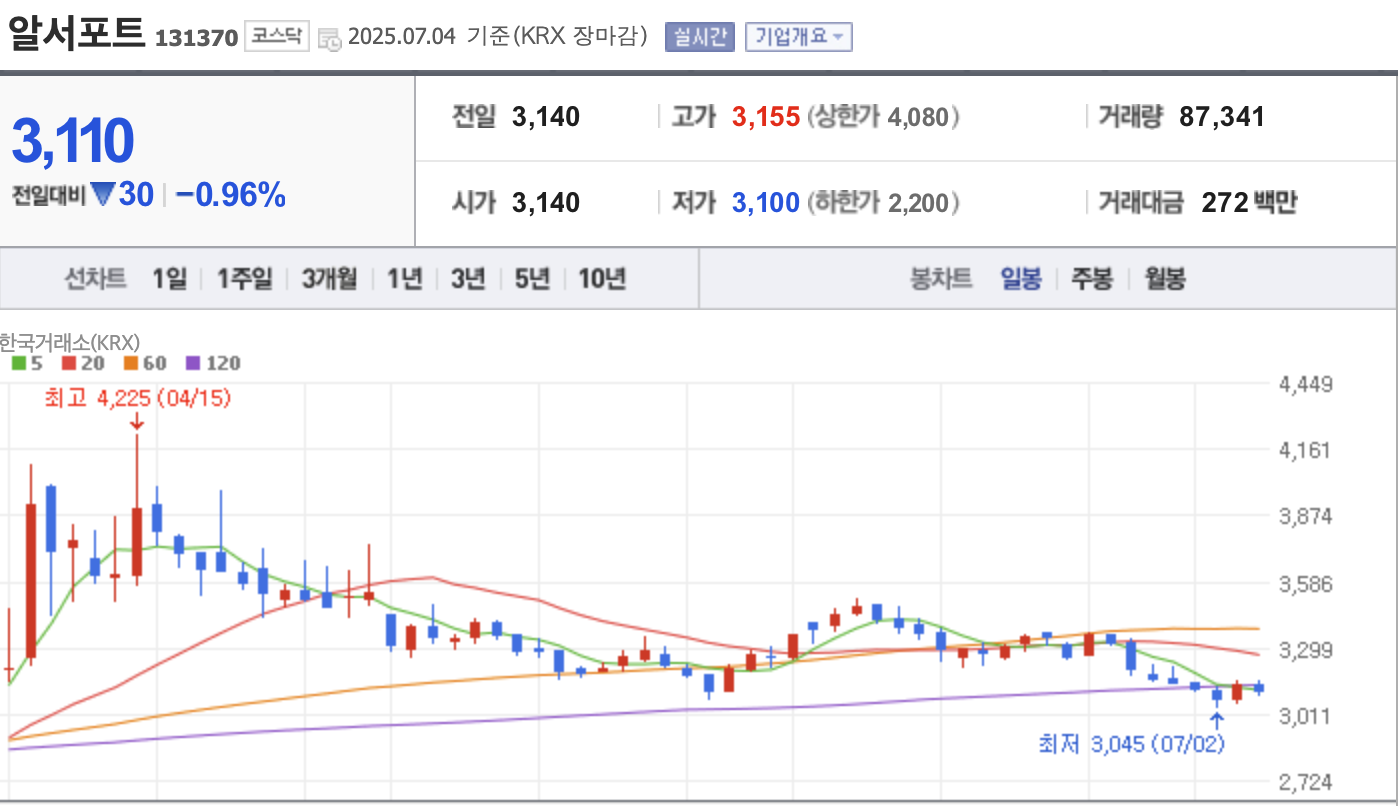Viewport: 1398px width, 806px height.
Task: Click the change rate −0.96%
Action: point(231,194)
